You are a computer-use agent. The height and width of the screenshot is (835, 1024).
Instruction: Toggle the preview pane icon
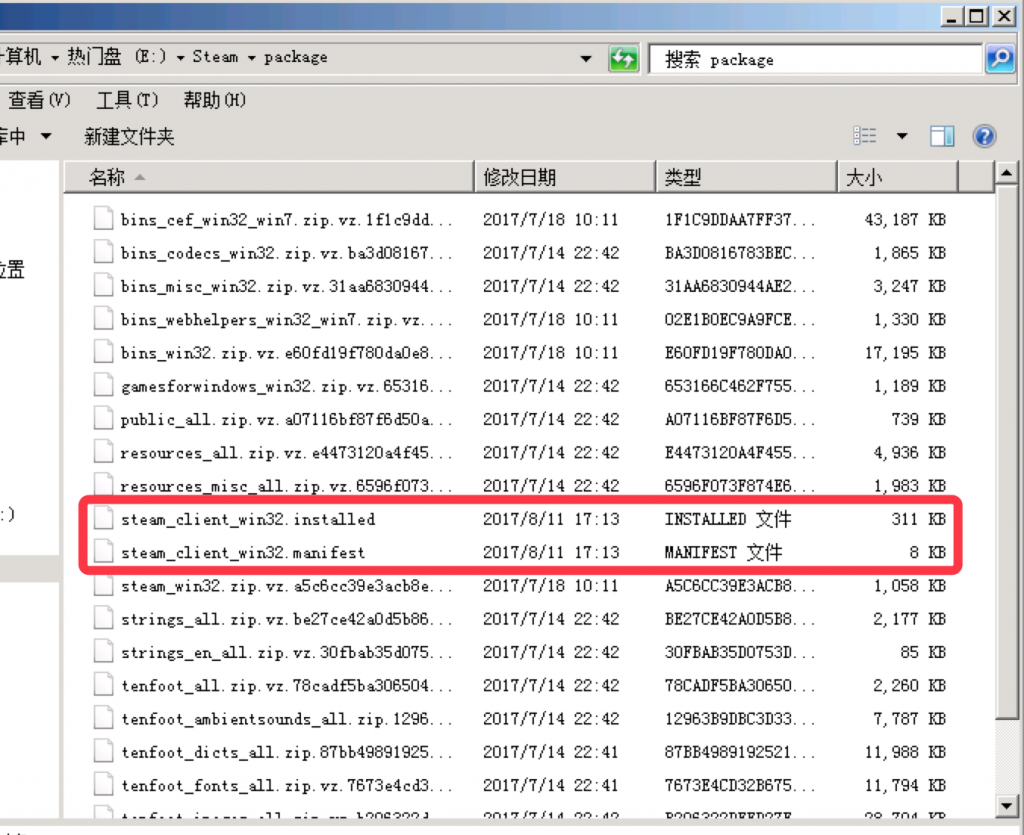coord(942,136)
